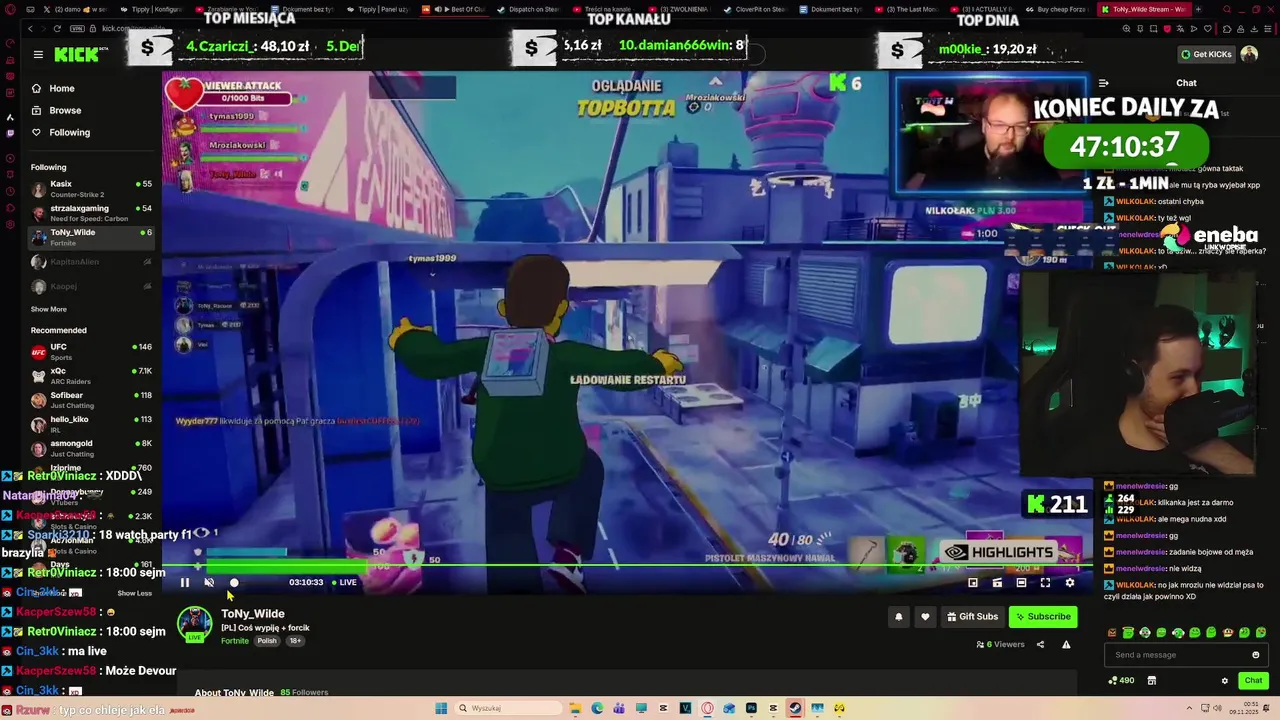This screenshot has height=720, width=1280.
Task: Open Steam from the taskbar
Action: [795, 708]
